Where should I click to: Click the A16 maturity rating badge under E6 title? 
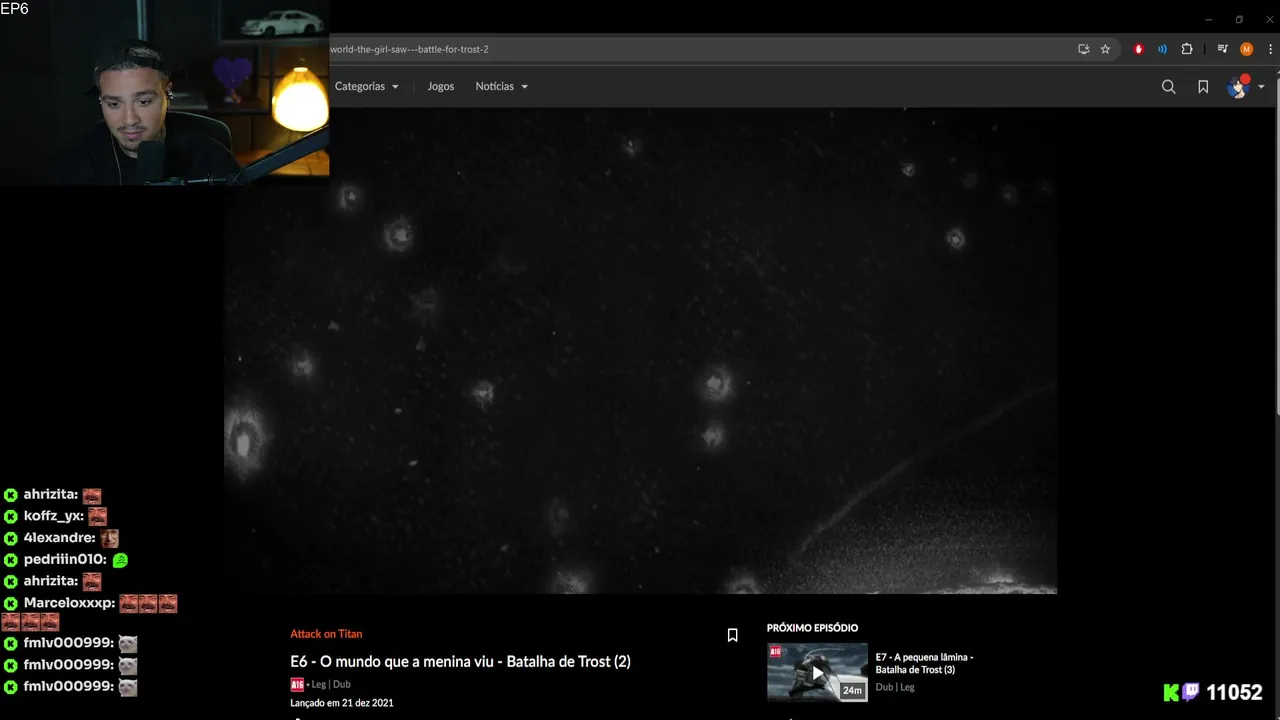[297, 684]
